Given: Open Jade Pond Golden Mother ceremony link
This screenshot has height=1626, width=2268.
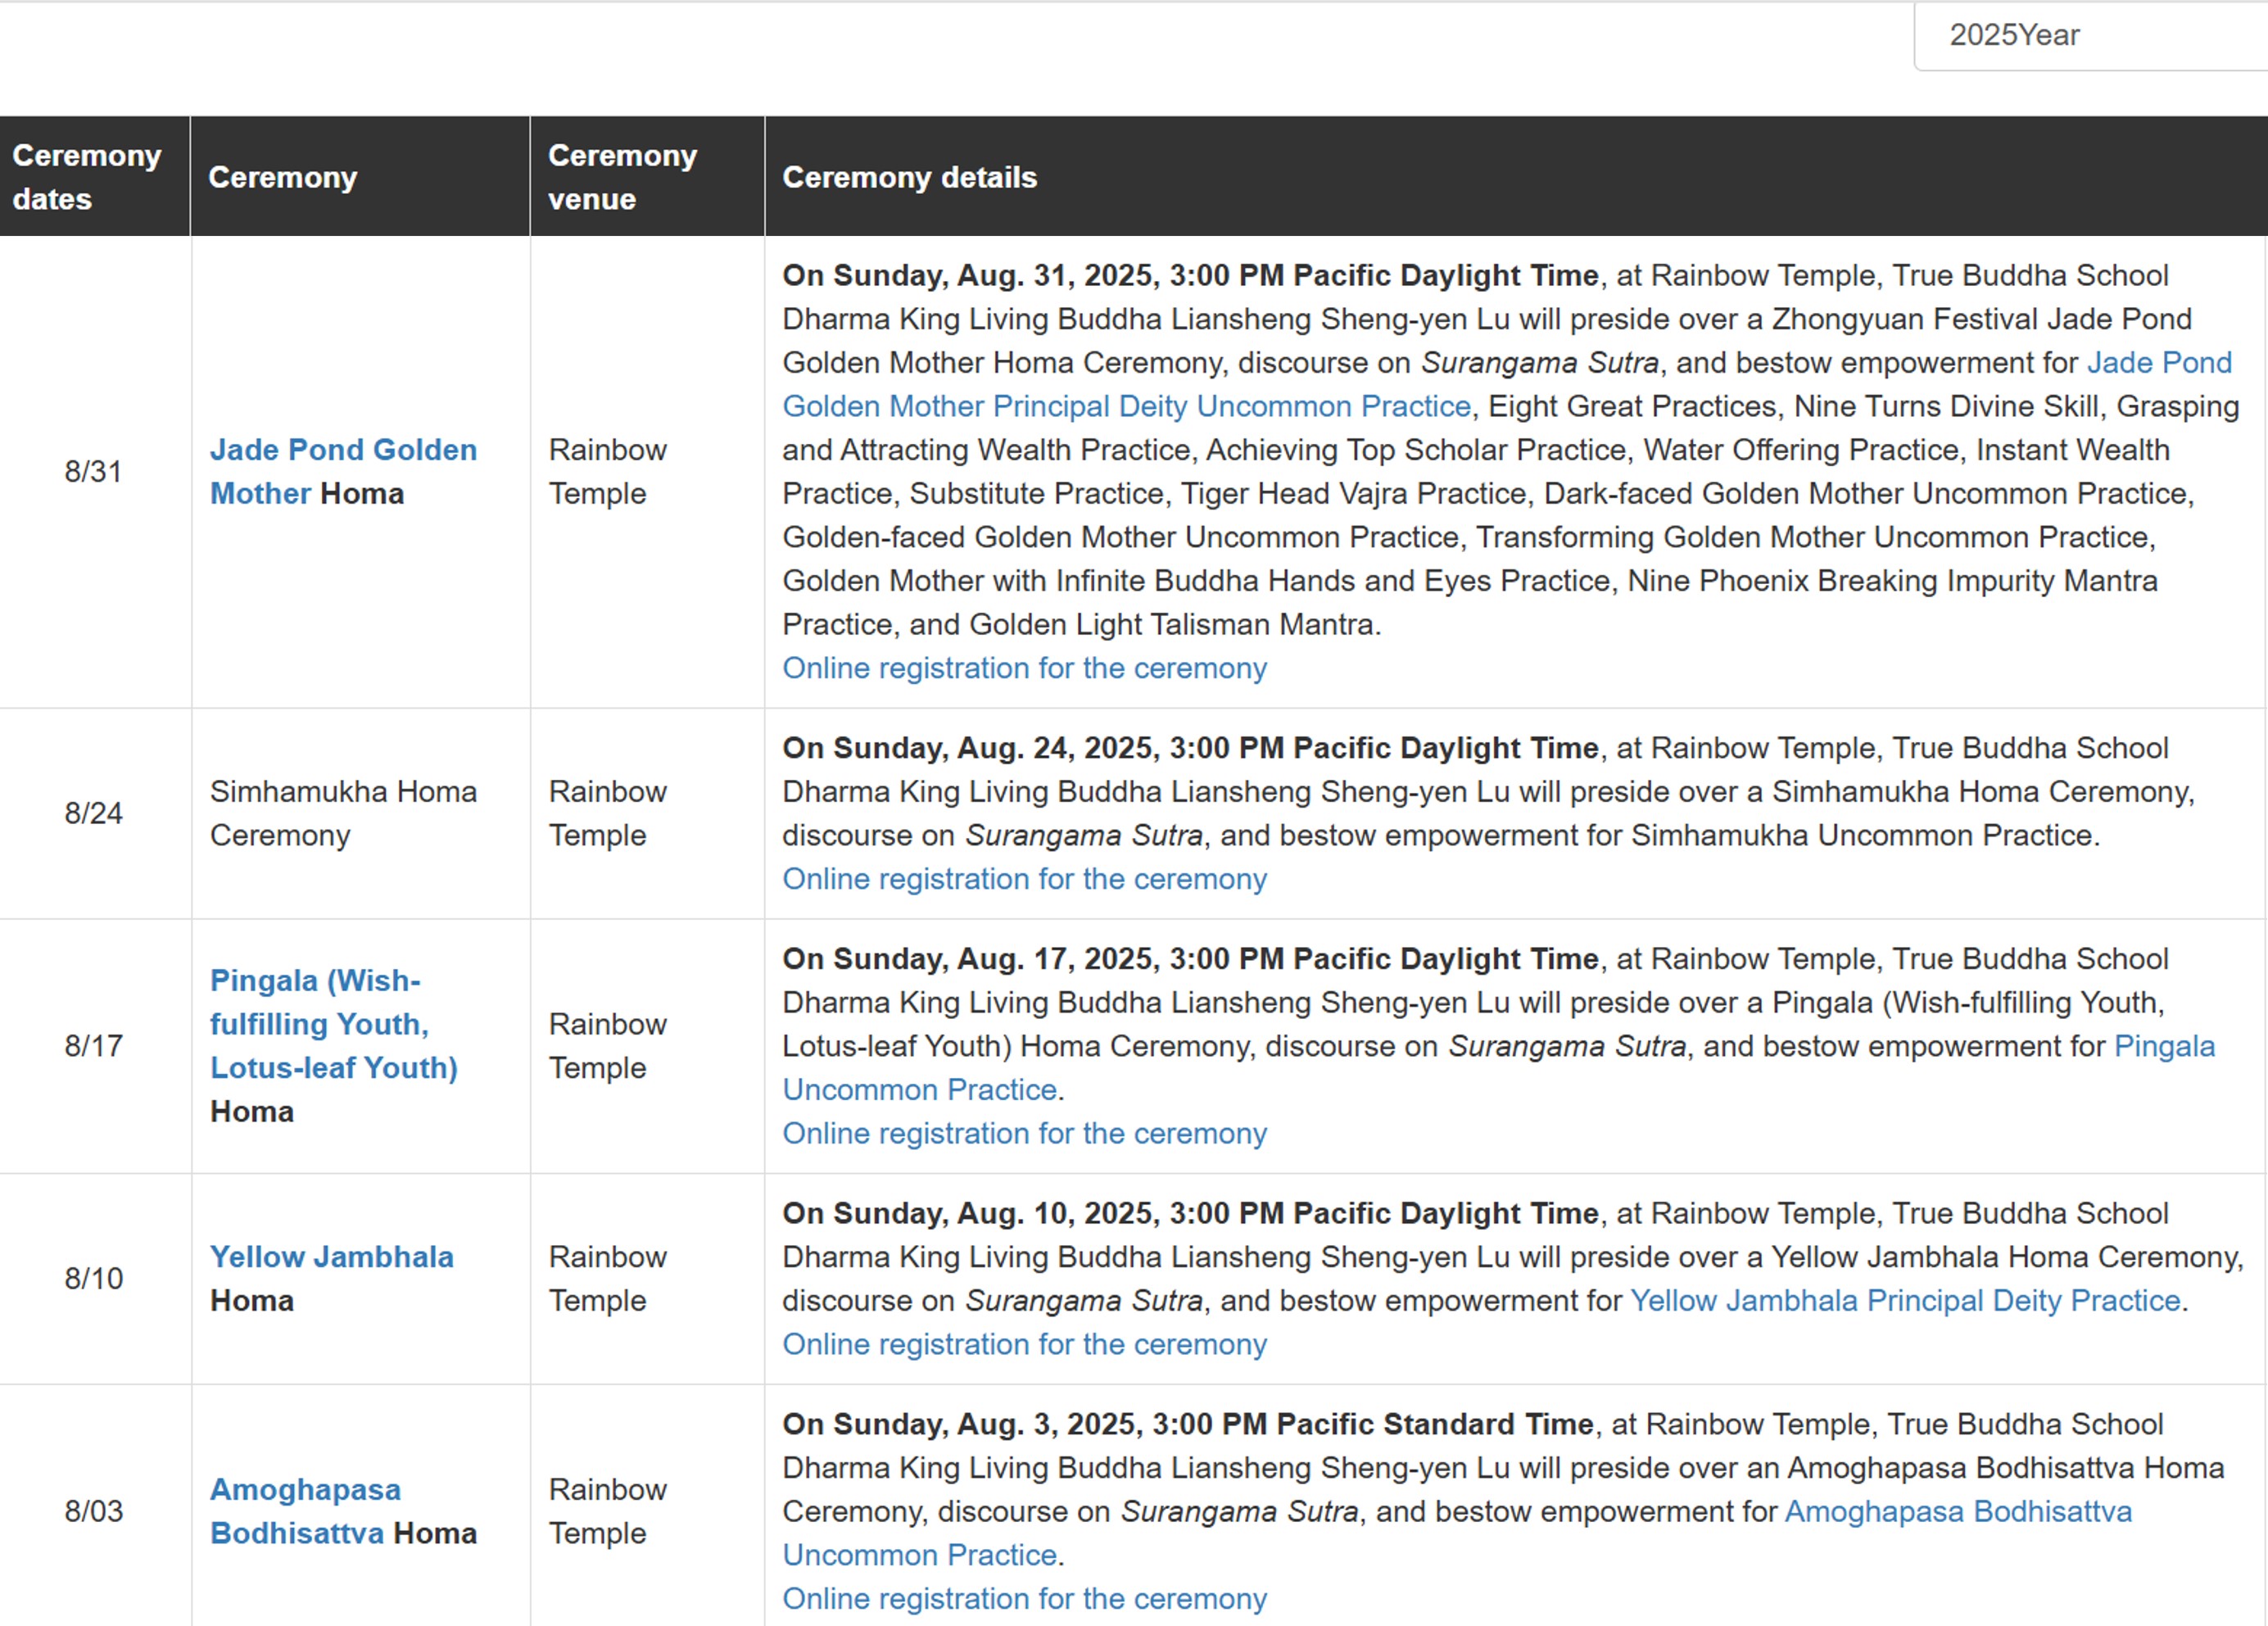Looking at the screenshot, I should coord(343,471).
